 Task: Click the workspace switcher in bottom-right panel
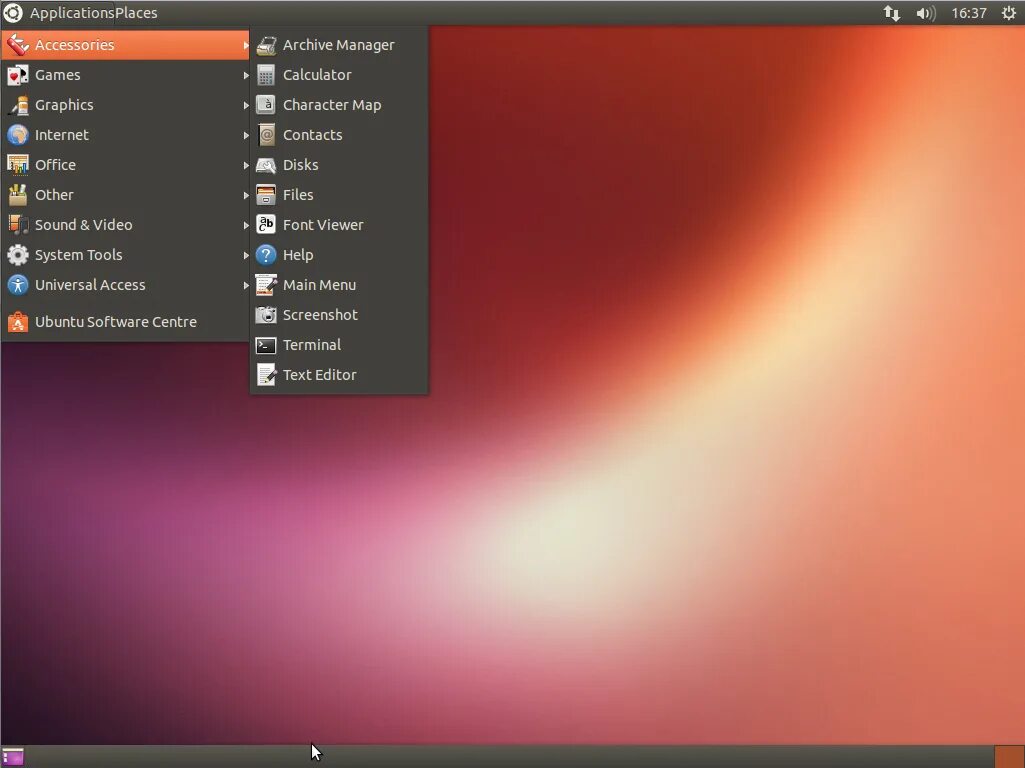pyautogui.click(x=1009, y=757)
